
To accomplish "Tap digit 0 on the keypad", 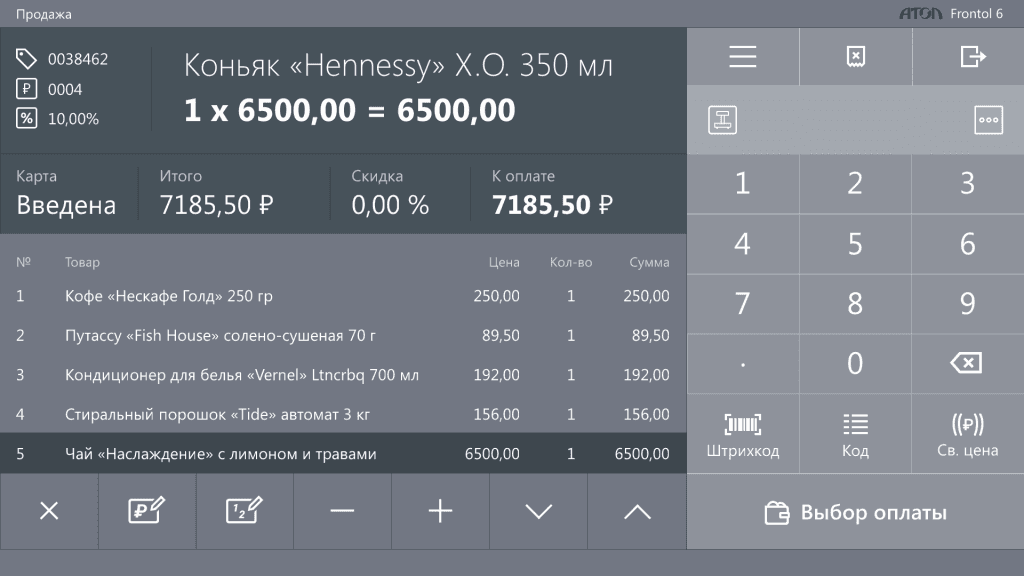I will pos(856,363).
